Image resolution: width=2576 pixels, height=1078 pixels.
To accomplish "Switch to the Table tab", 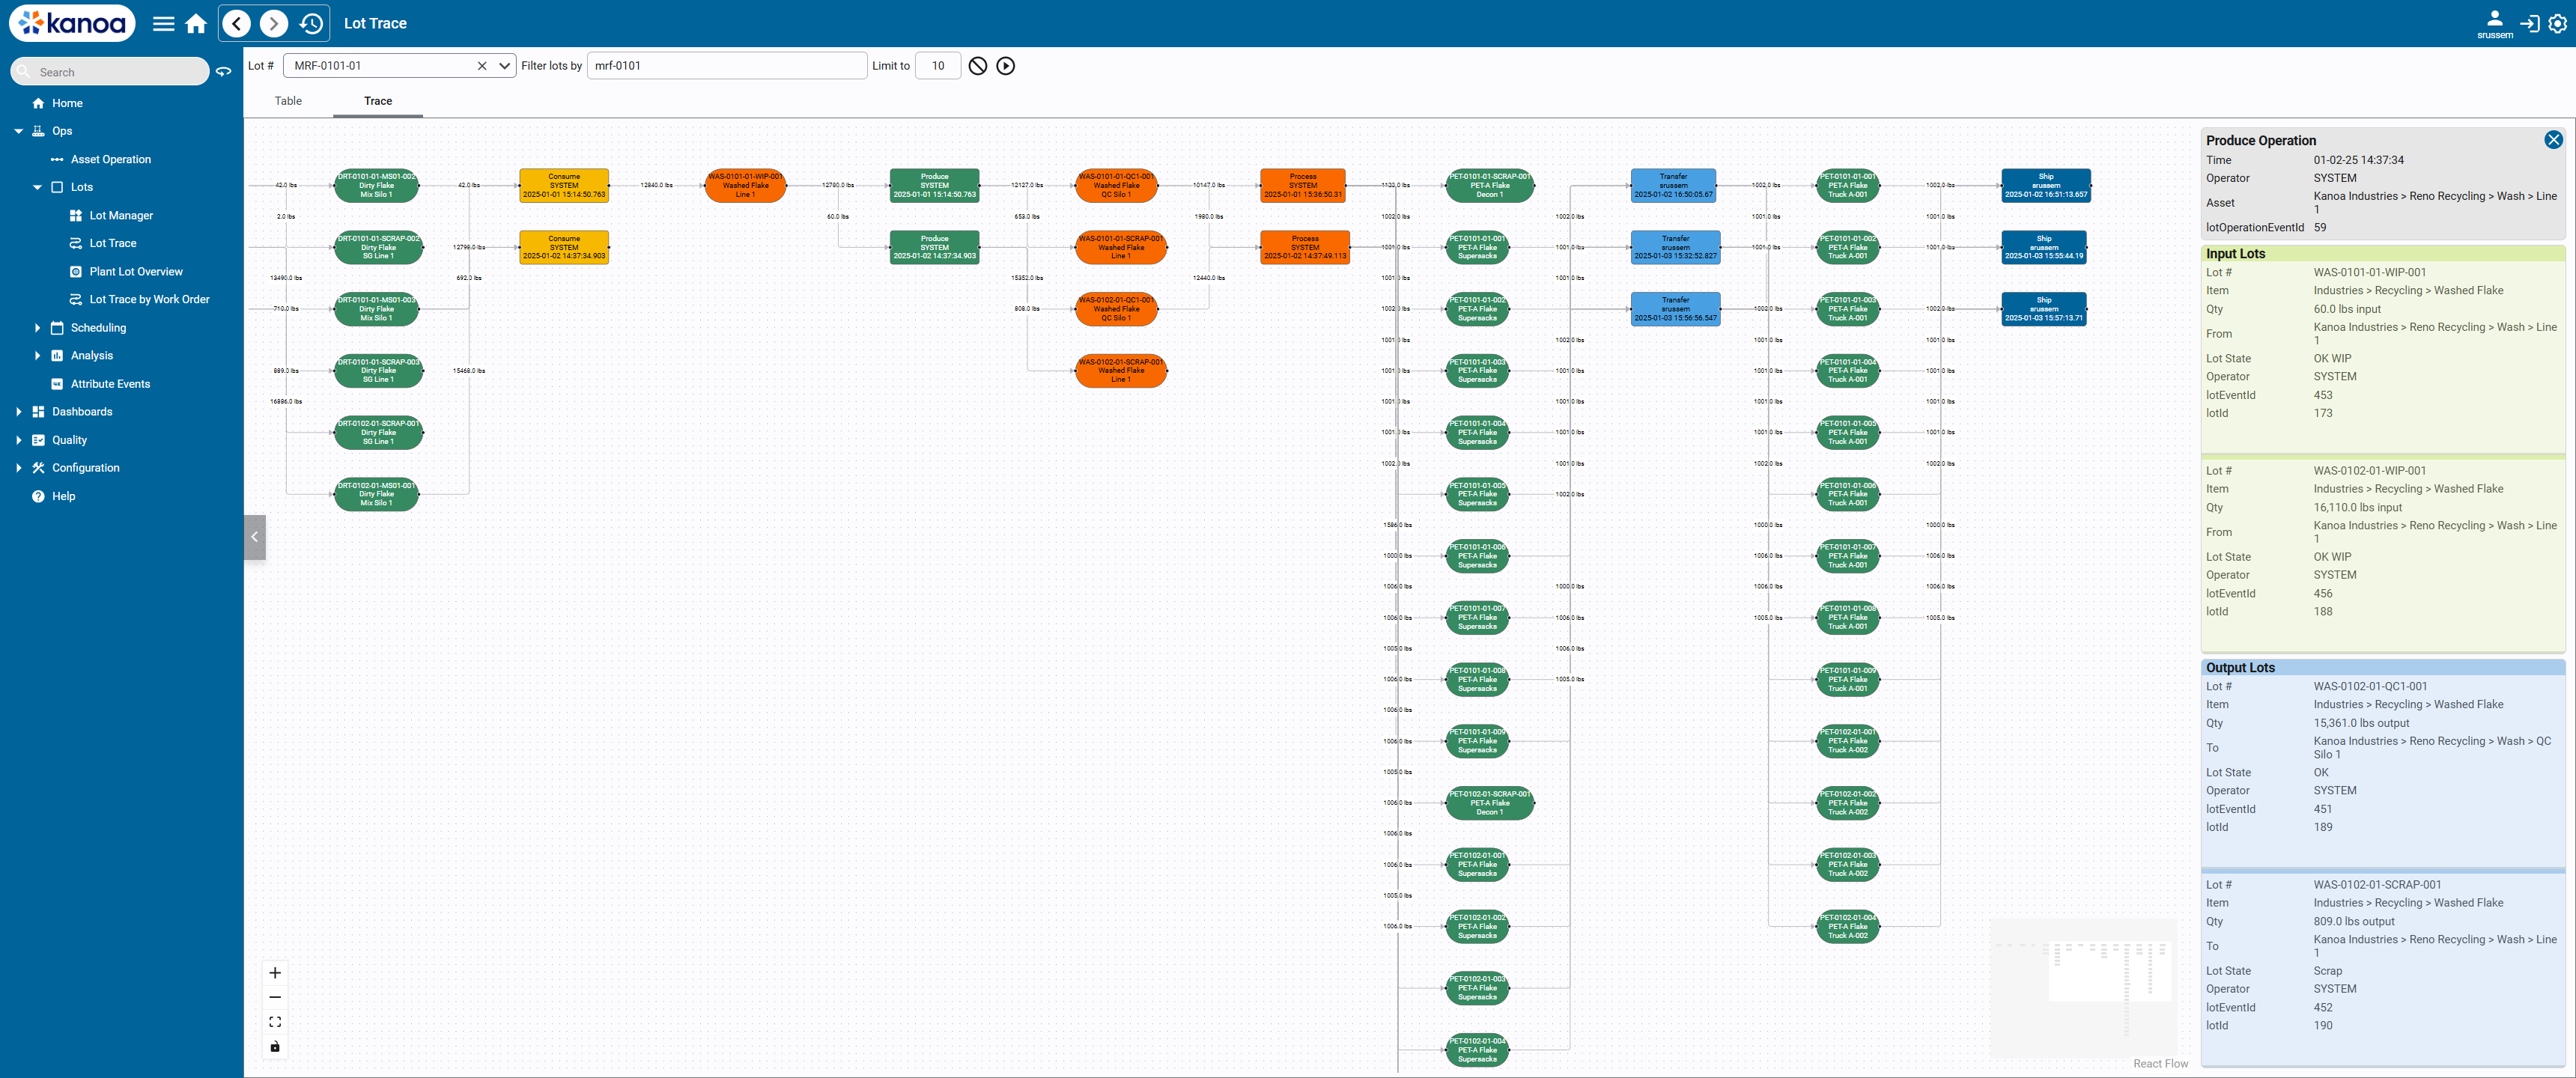I will (x=288, y=101).
